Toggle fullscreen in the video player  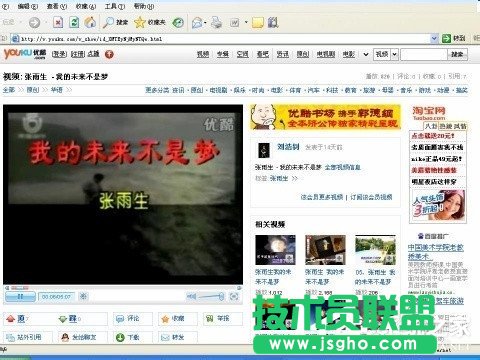[234, 296]
